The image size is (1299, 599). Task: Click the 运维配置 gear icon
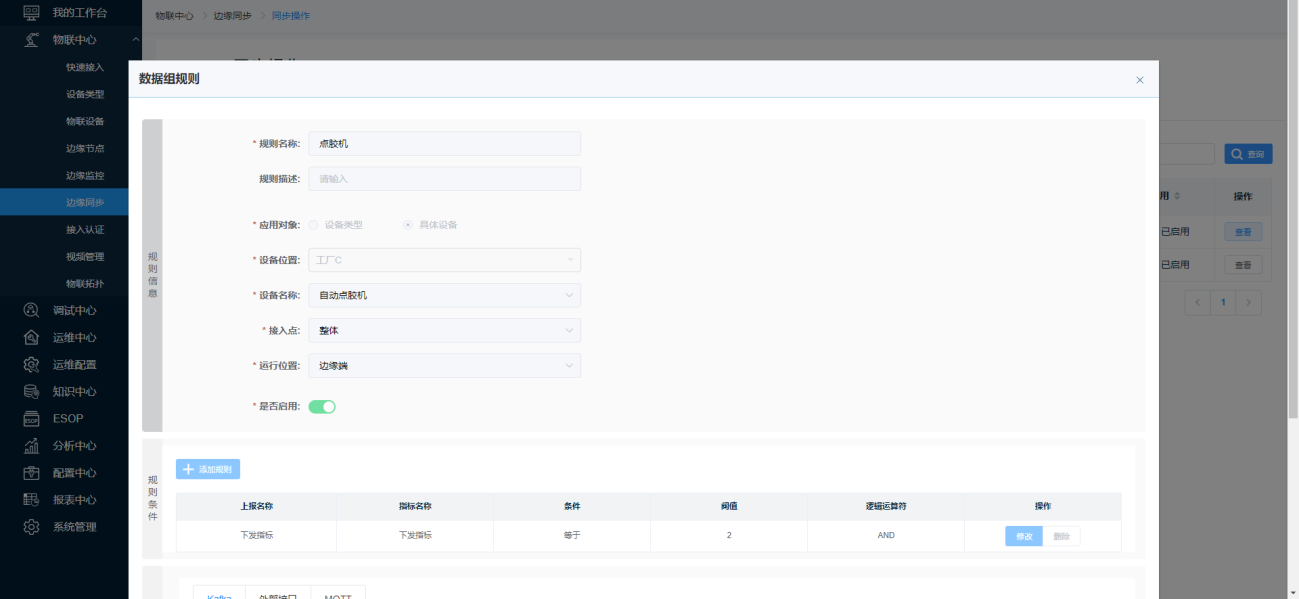point(31,364)
